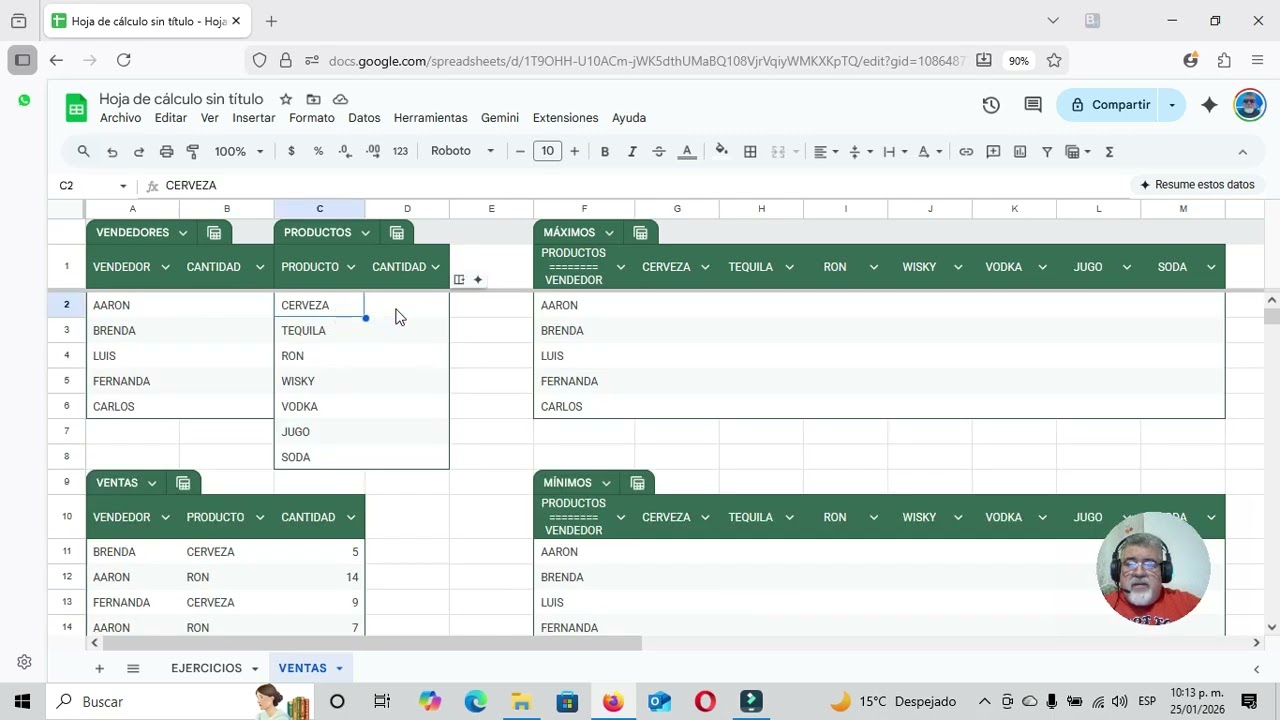1280x720 pixels.
Task: Open the fill color picker
Action: pyautogui.click(x=721, y=152)
